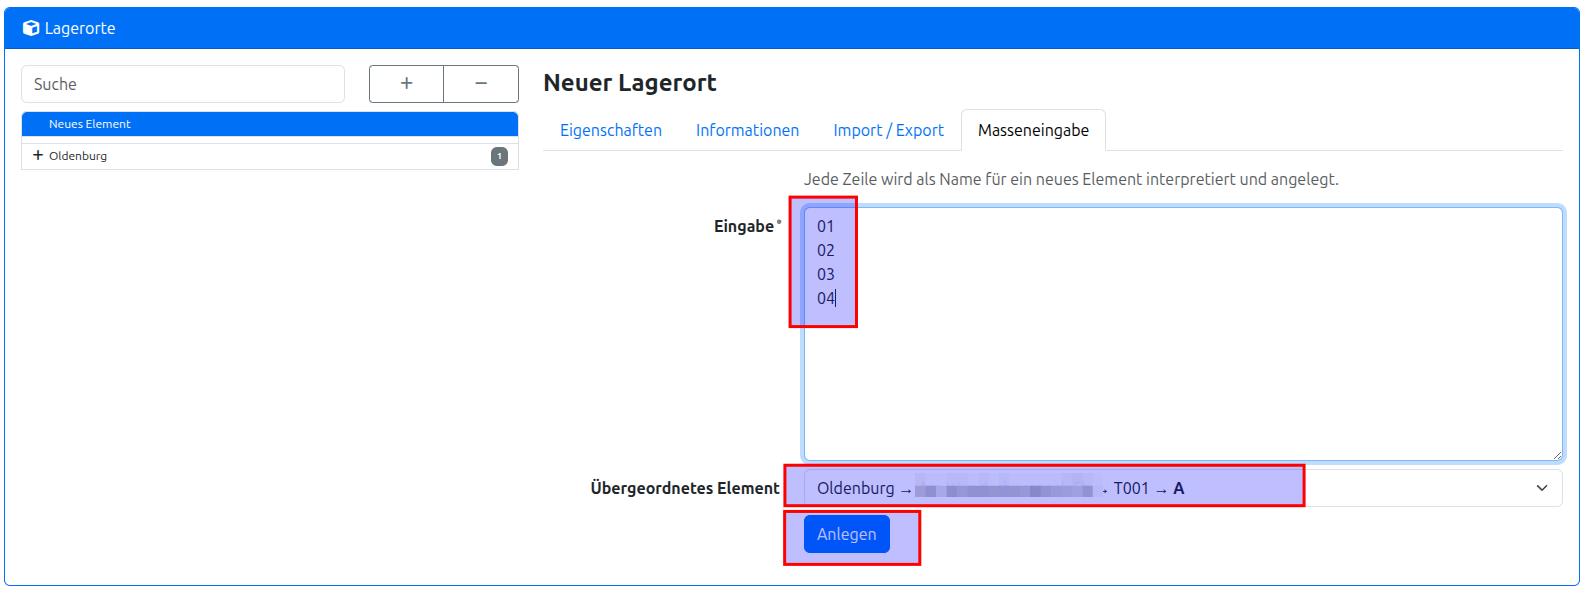Viewport: 1580px width, 598px height.
Task: Expand the Oldenburg tree node
Action: (x=38, y=156)
